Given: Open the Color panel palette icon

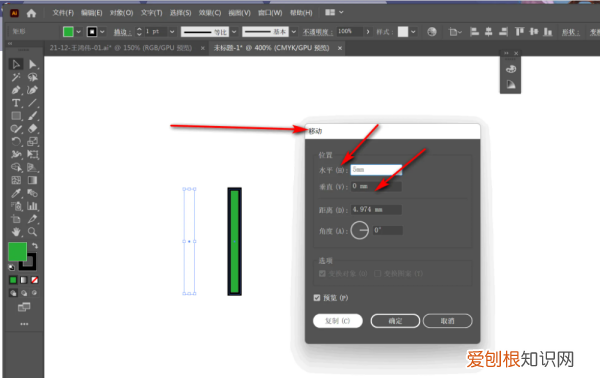Looking at the screenshot, I should pyautogui.click(x=511, y=69).
